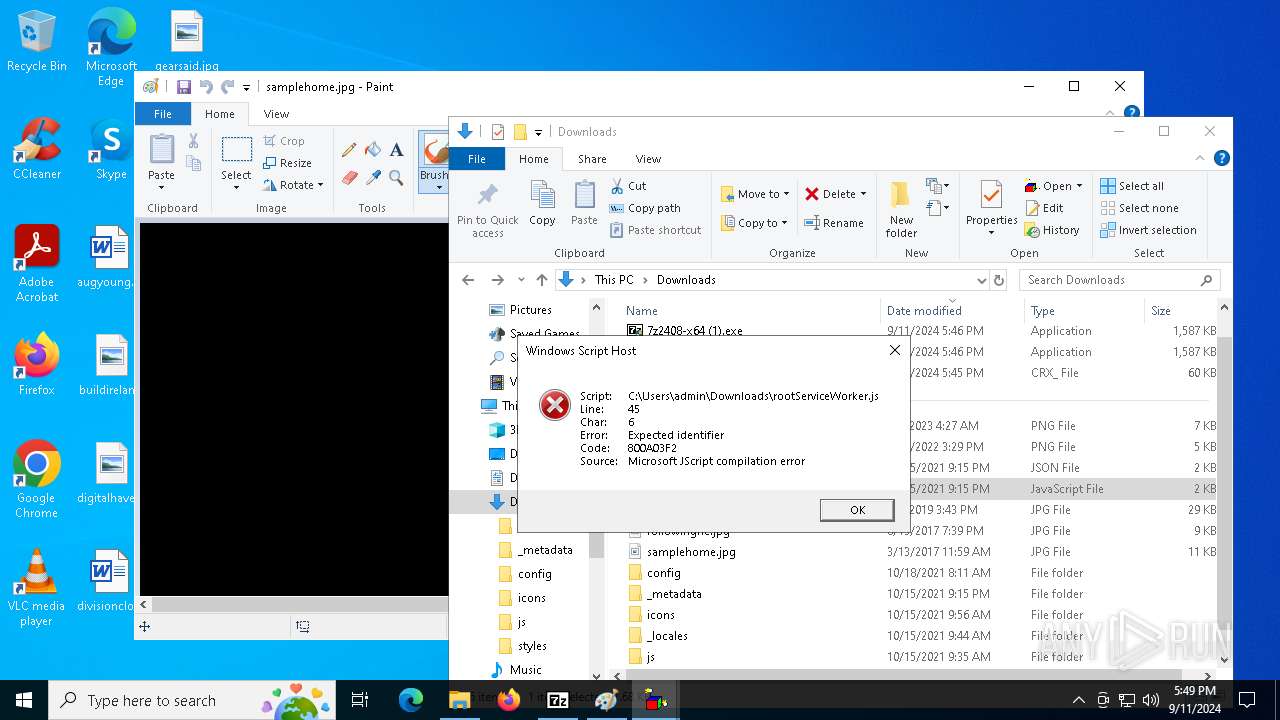Open the Windows Start menu

(x=24, y=700)
